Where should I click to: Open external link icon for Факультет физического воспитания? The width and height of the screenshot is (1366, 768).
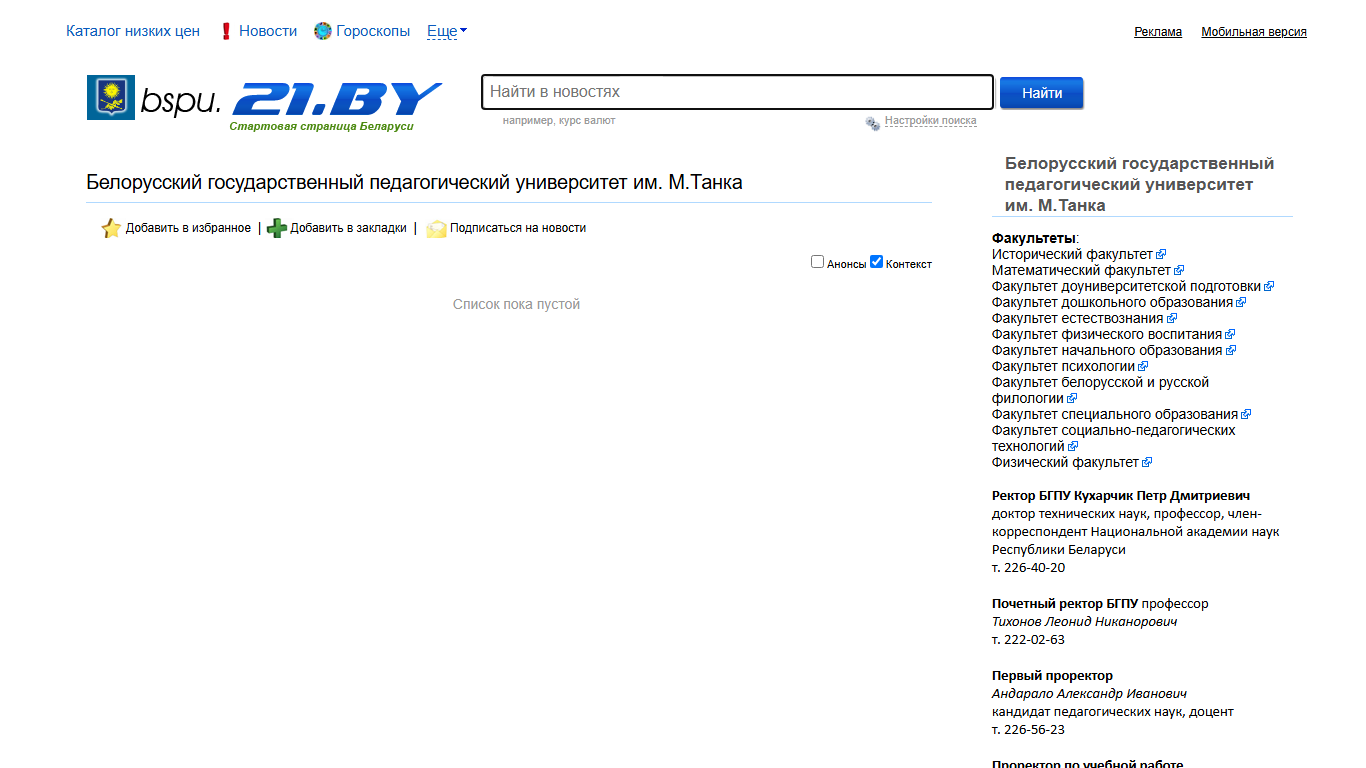click(1230, 334)
